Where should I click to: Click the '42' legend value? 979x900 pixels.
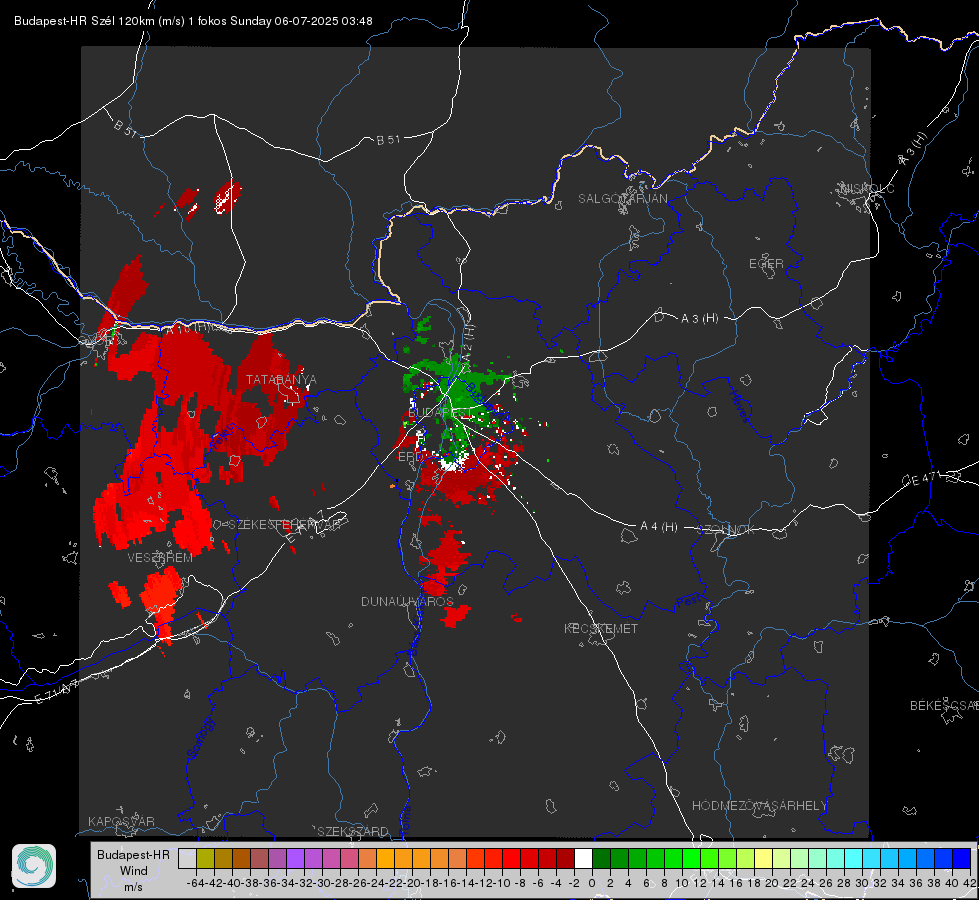(x=969, y=883)
